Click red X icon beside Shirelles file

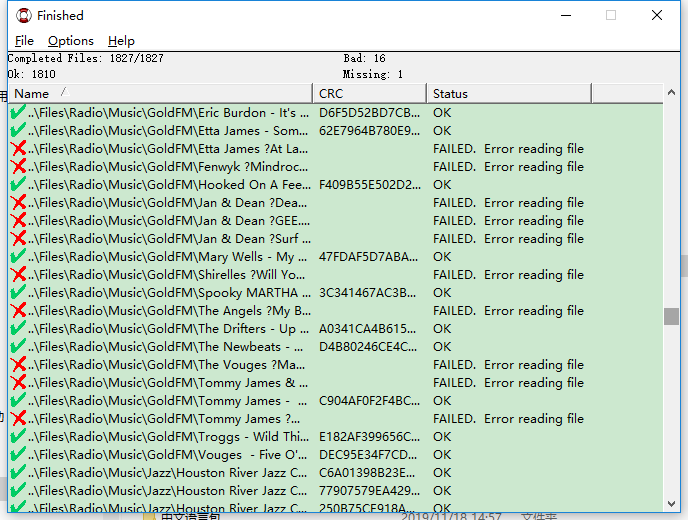[x=18, y=275]
